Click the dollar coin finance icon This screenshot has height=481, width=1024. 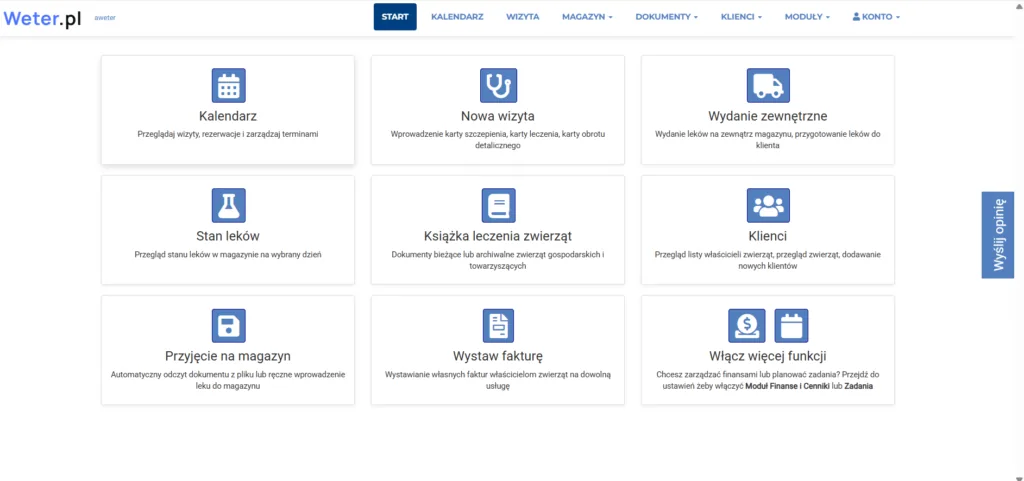(745, 326)
